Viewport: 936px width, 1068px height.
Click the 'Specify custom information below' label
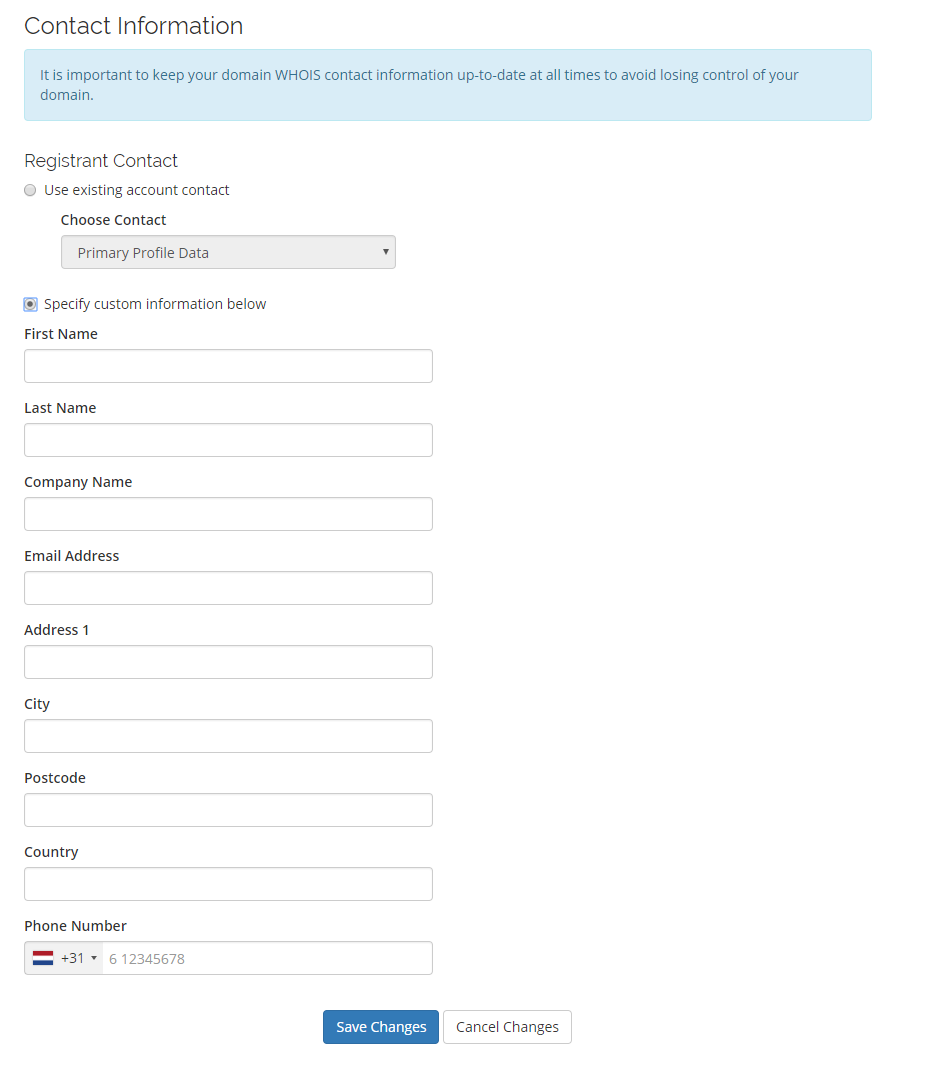pyautogui.click(x=155, y=304)
